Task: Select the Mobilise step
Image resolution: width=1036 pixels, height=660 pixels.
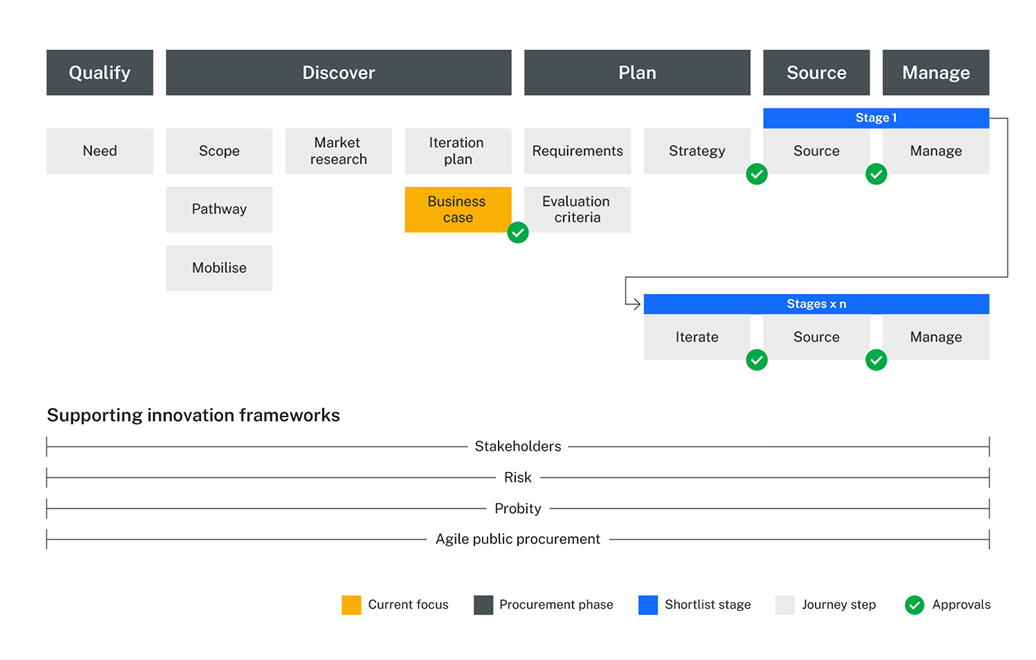Action: tap(219, 268)
